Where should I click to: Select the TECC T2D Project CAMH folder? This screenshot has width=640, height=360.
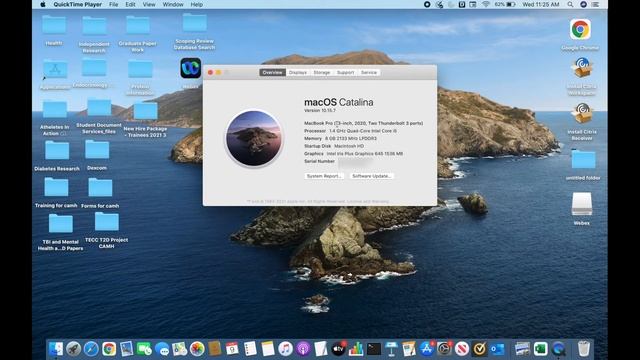click(x=107, y=222)
